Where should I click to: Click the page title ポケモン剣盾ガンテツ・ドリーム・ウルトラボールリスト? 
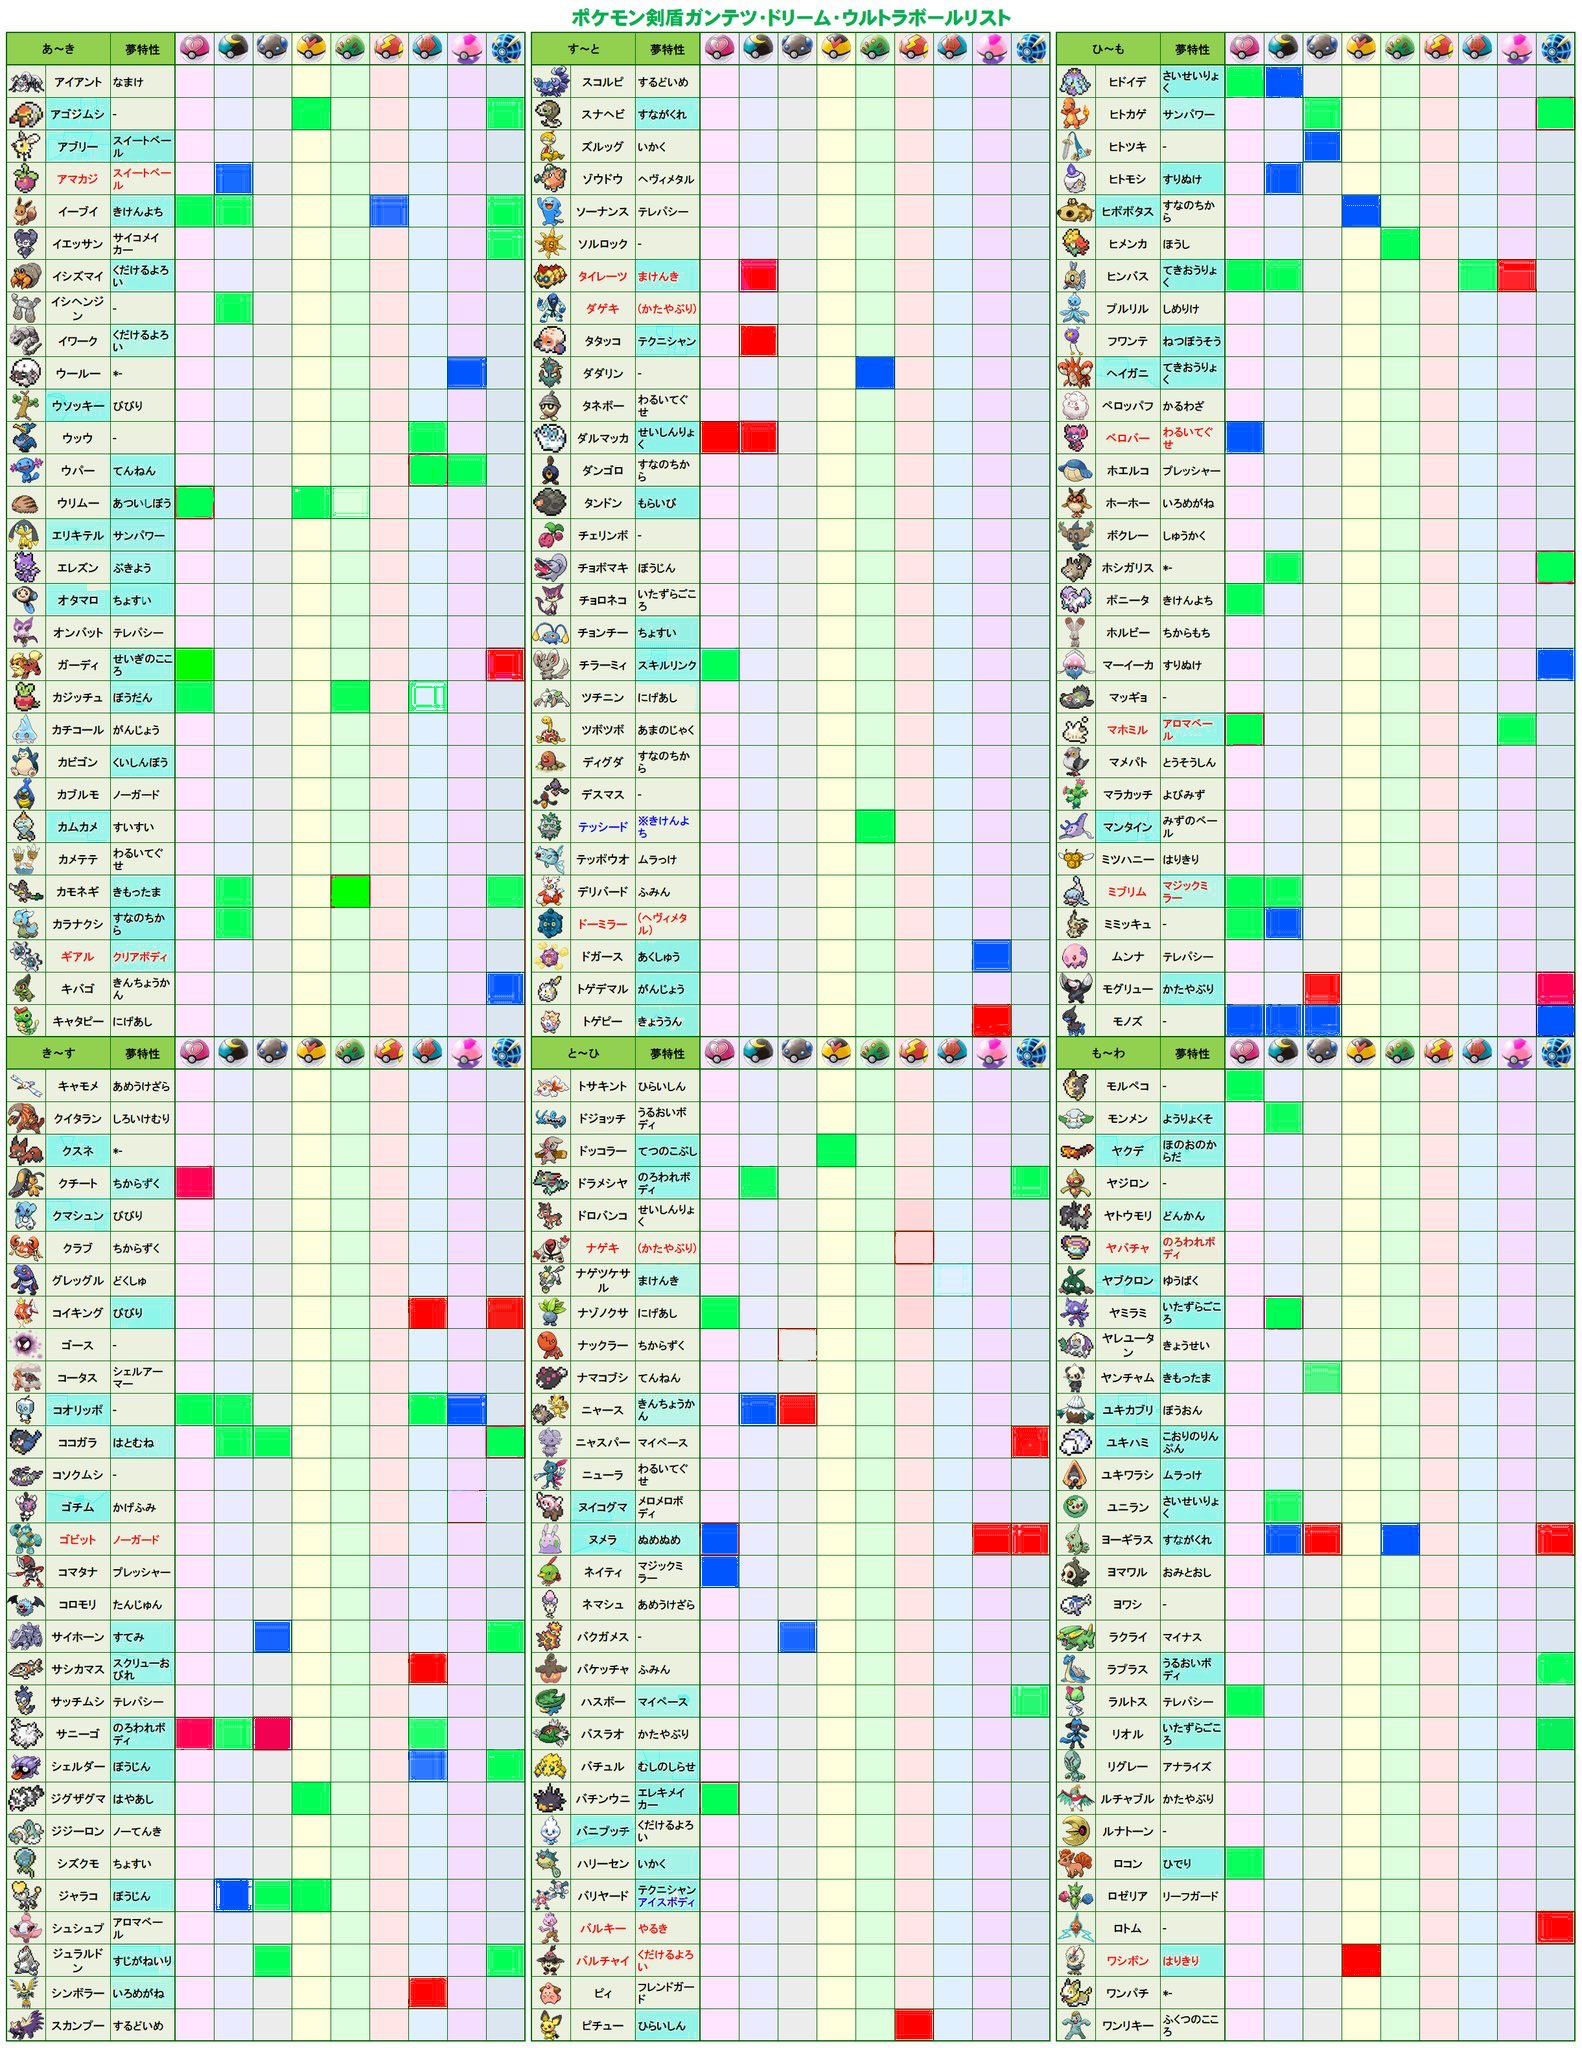point(791,17)
